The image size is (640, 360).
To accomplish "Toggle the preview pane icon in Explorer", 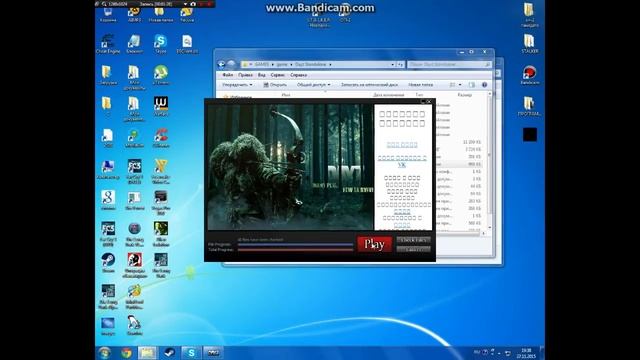I will [472, 85].
